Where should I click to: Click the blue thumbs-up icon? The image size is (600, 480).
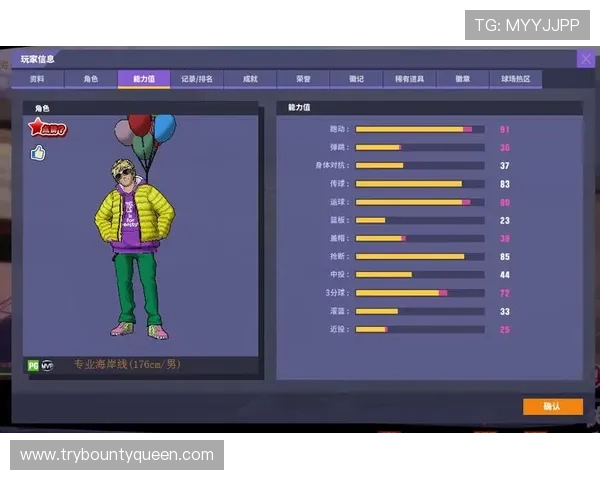(x=38, y=153)
